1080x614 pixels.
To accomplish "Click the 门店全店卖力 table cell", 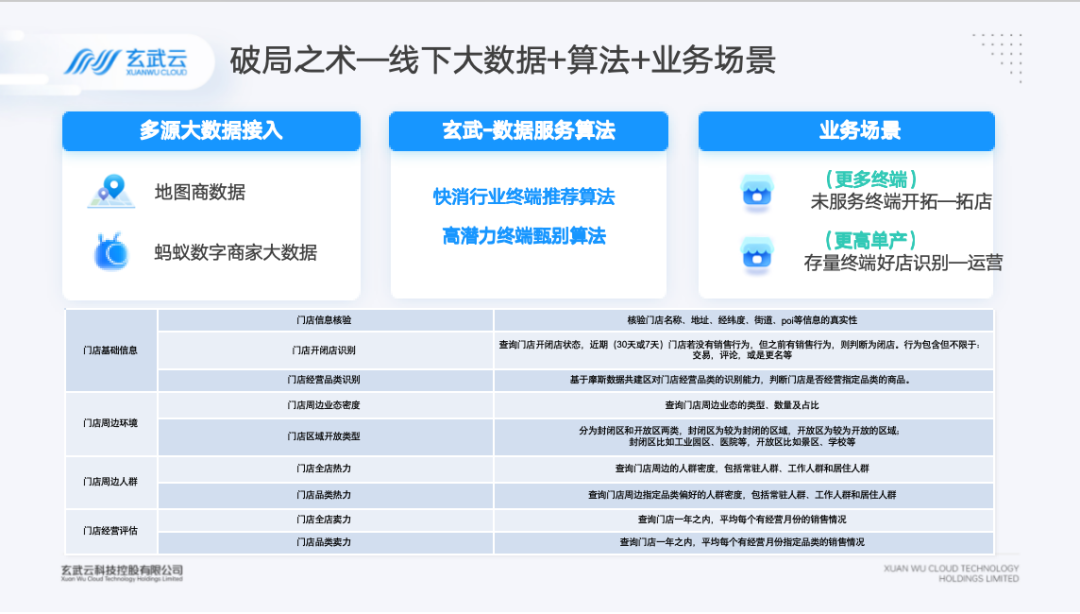I will pos(325,520).
